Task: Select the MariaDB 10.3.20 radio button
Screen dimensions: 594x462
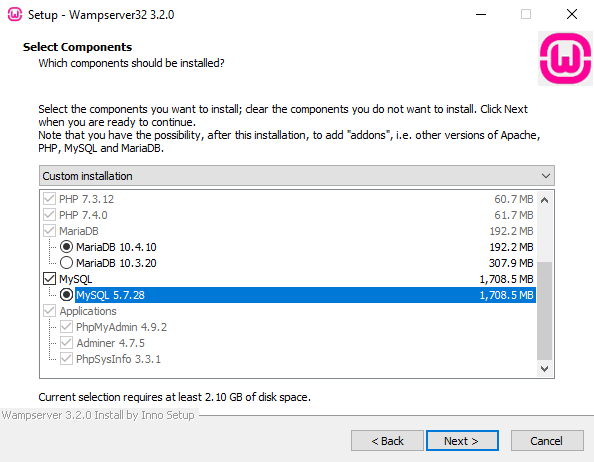Action: point(66,262)
